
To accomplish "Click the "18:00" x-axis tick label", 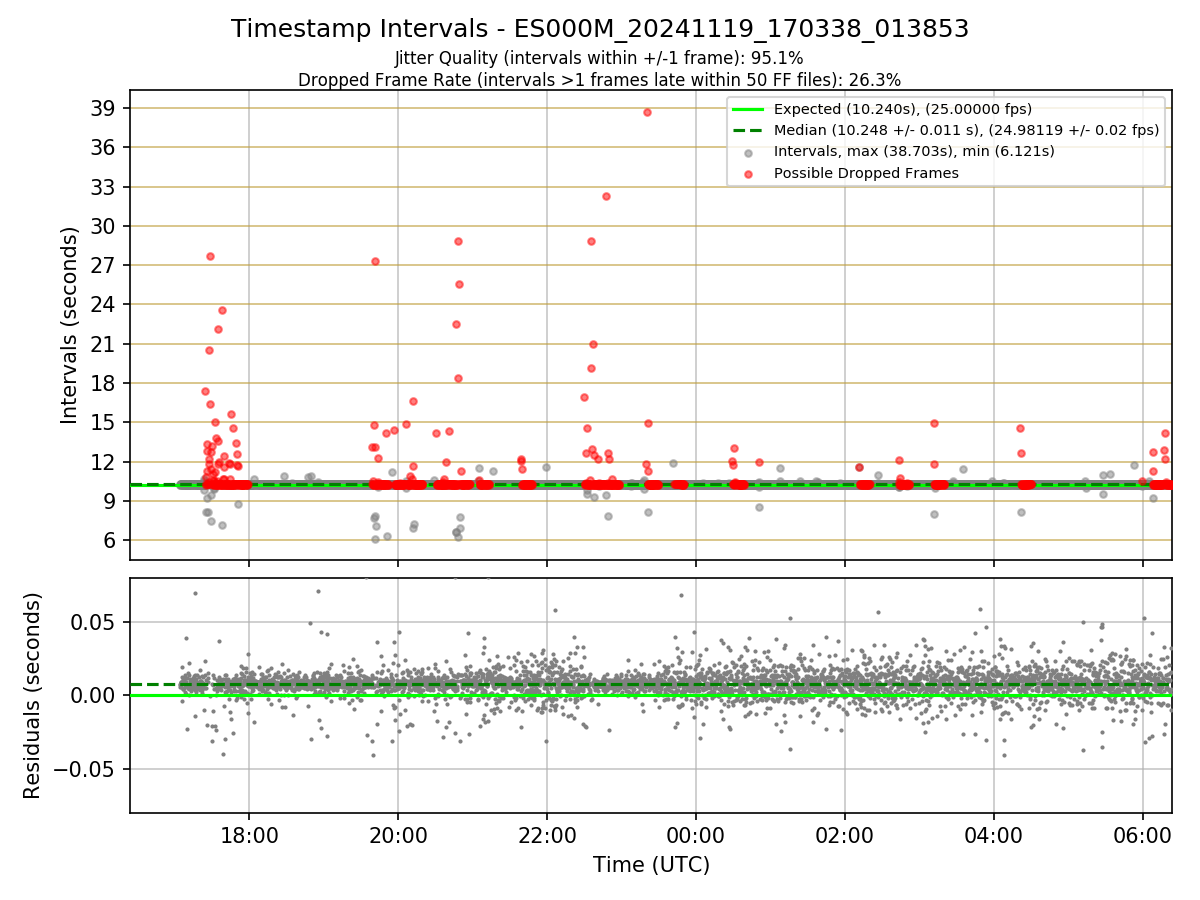I will [249, 835].
